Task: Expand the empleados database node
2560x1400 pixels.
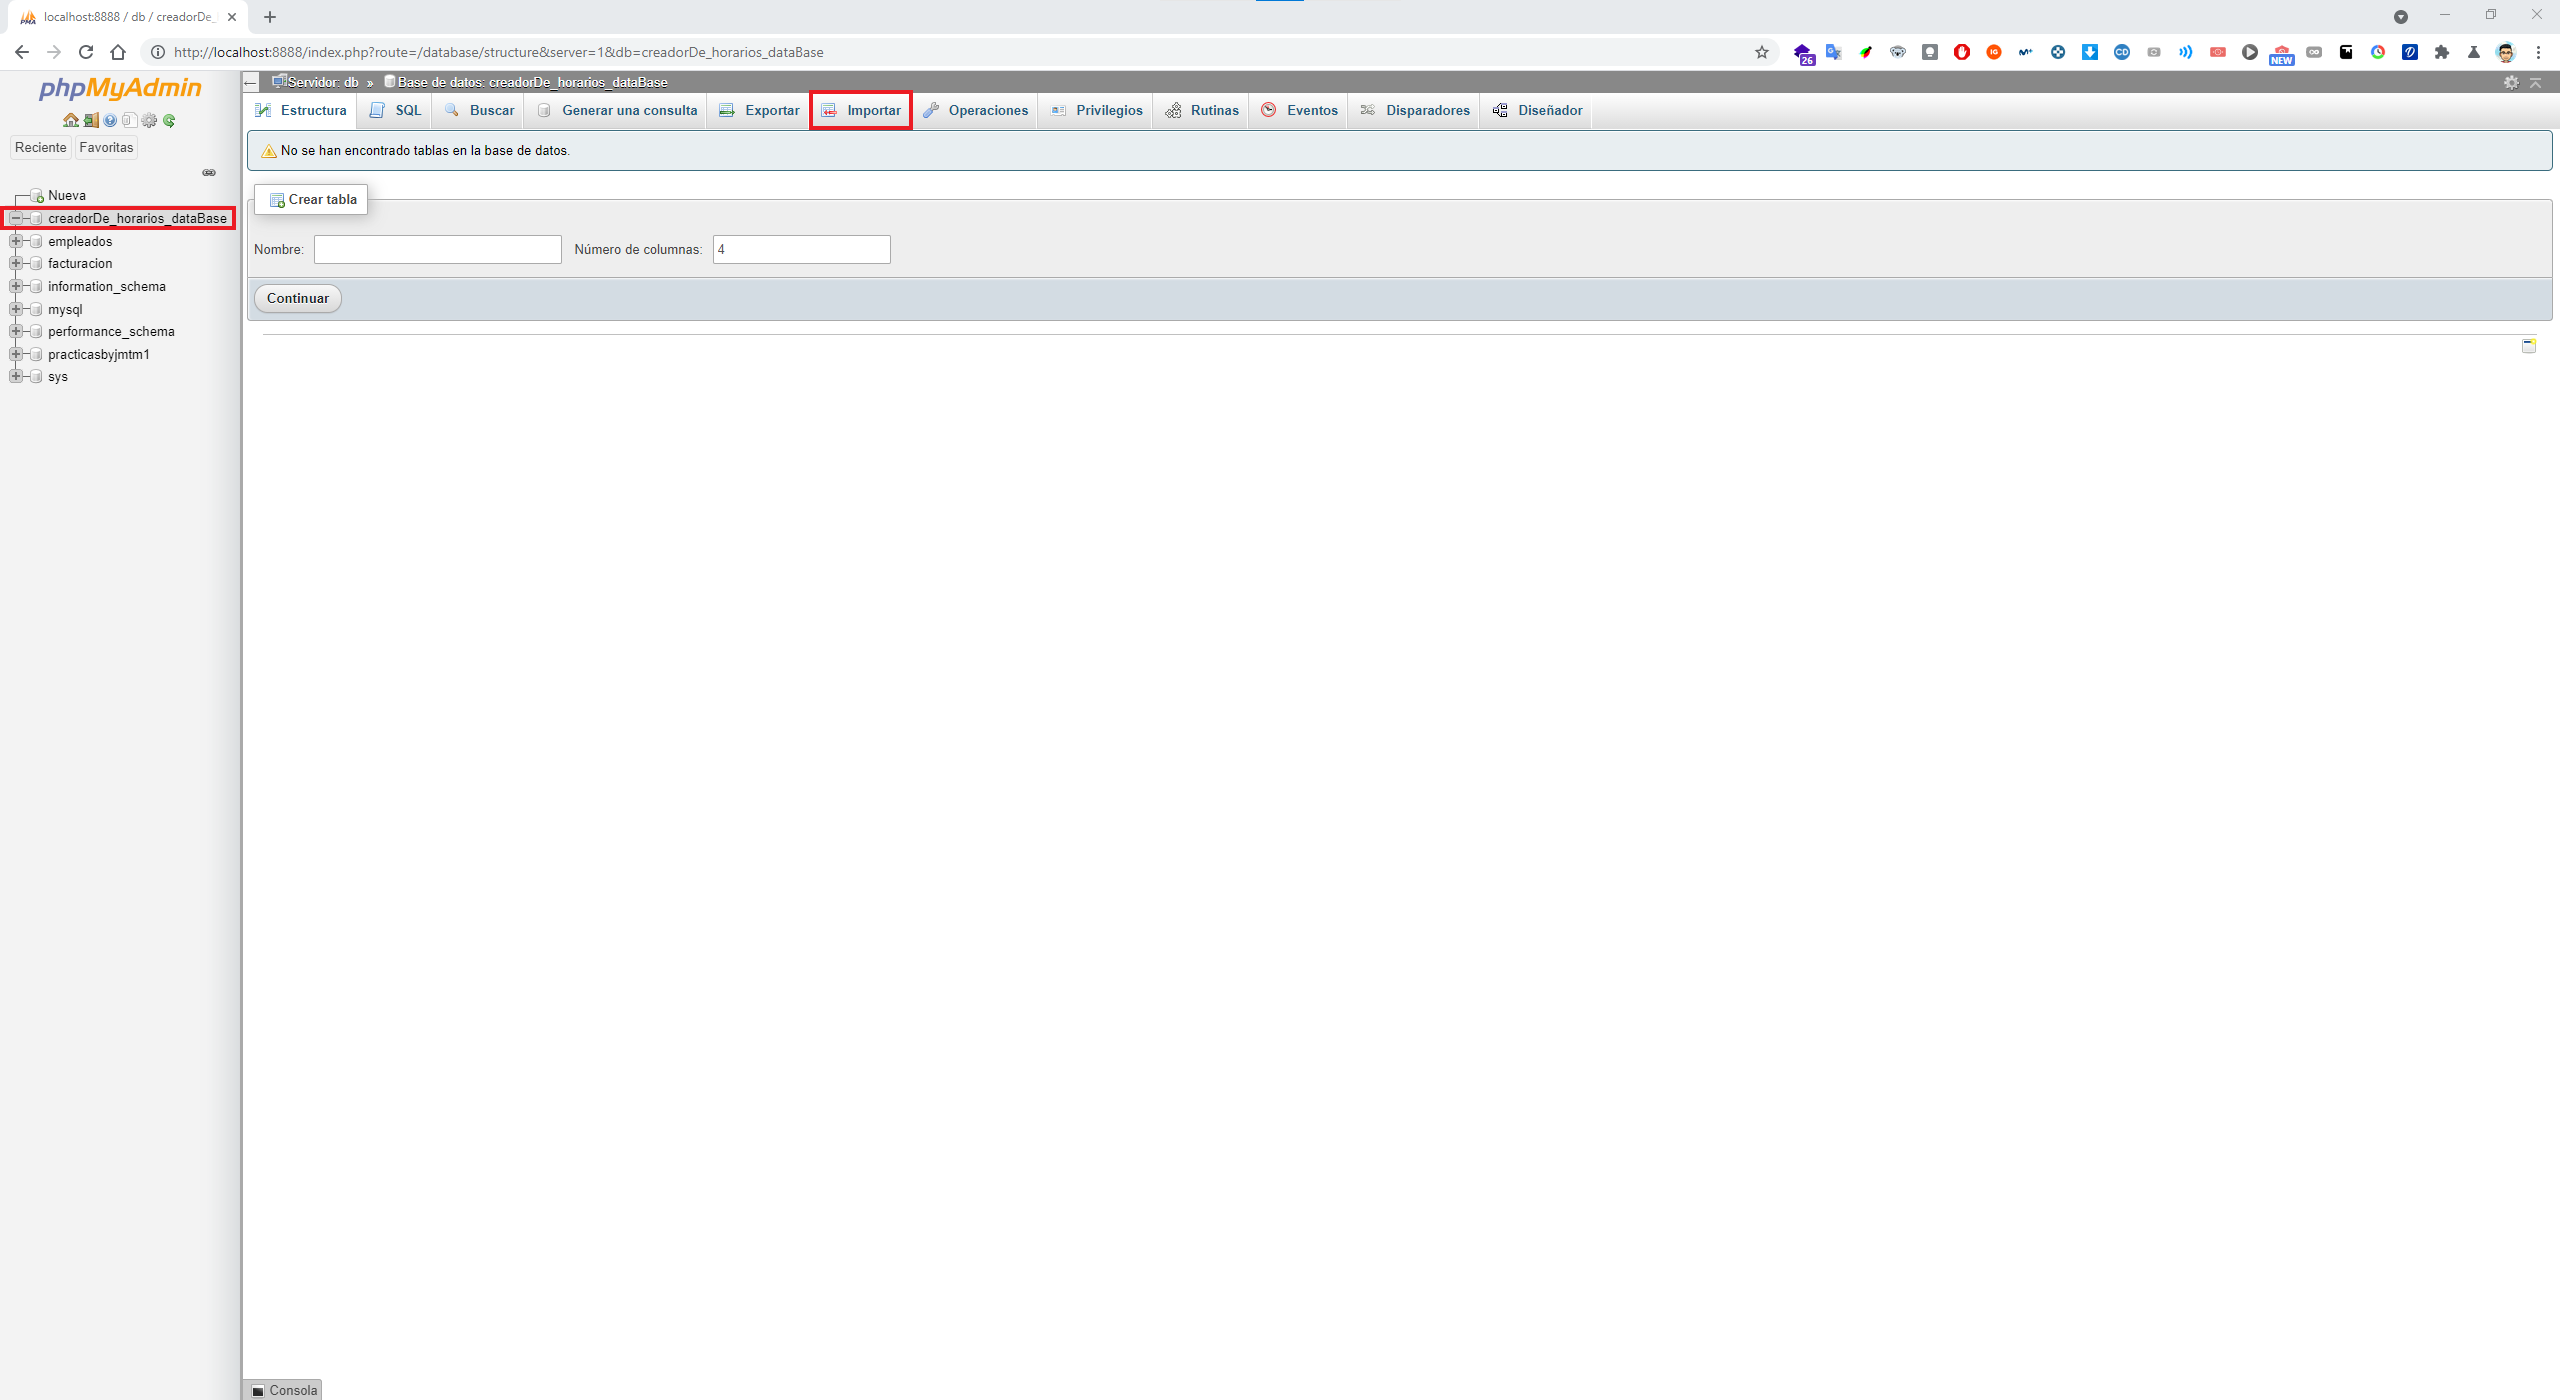Action: coord(15,241)
